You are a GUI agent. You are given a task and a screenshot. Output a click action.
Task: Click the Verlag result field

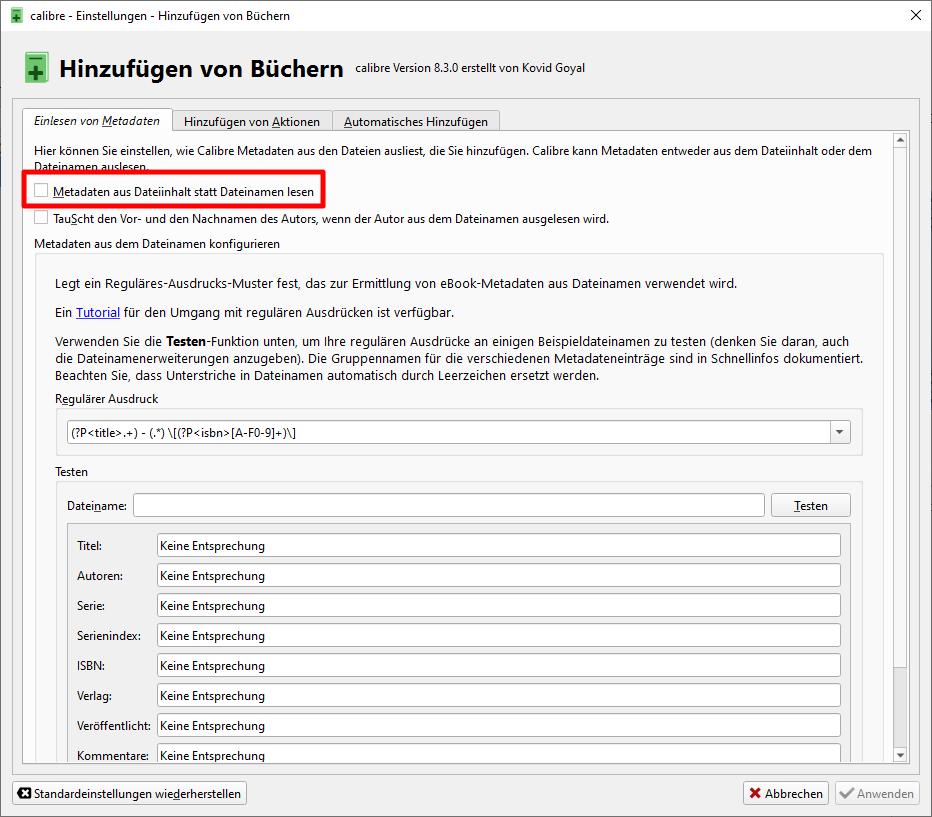click(499, 695)
